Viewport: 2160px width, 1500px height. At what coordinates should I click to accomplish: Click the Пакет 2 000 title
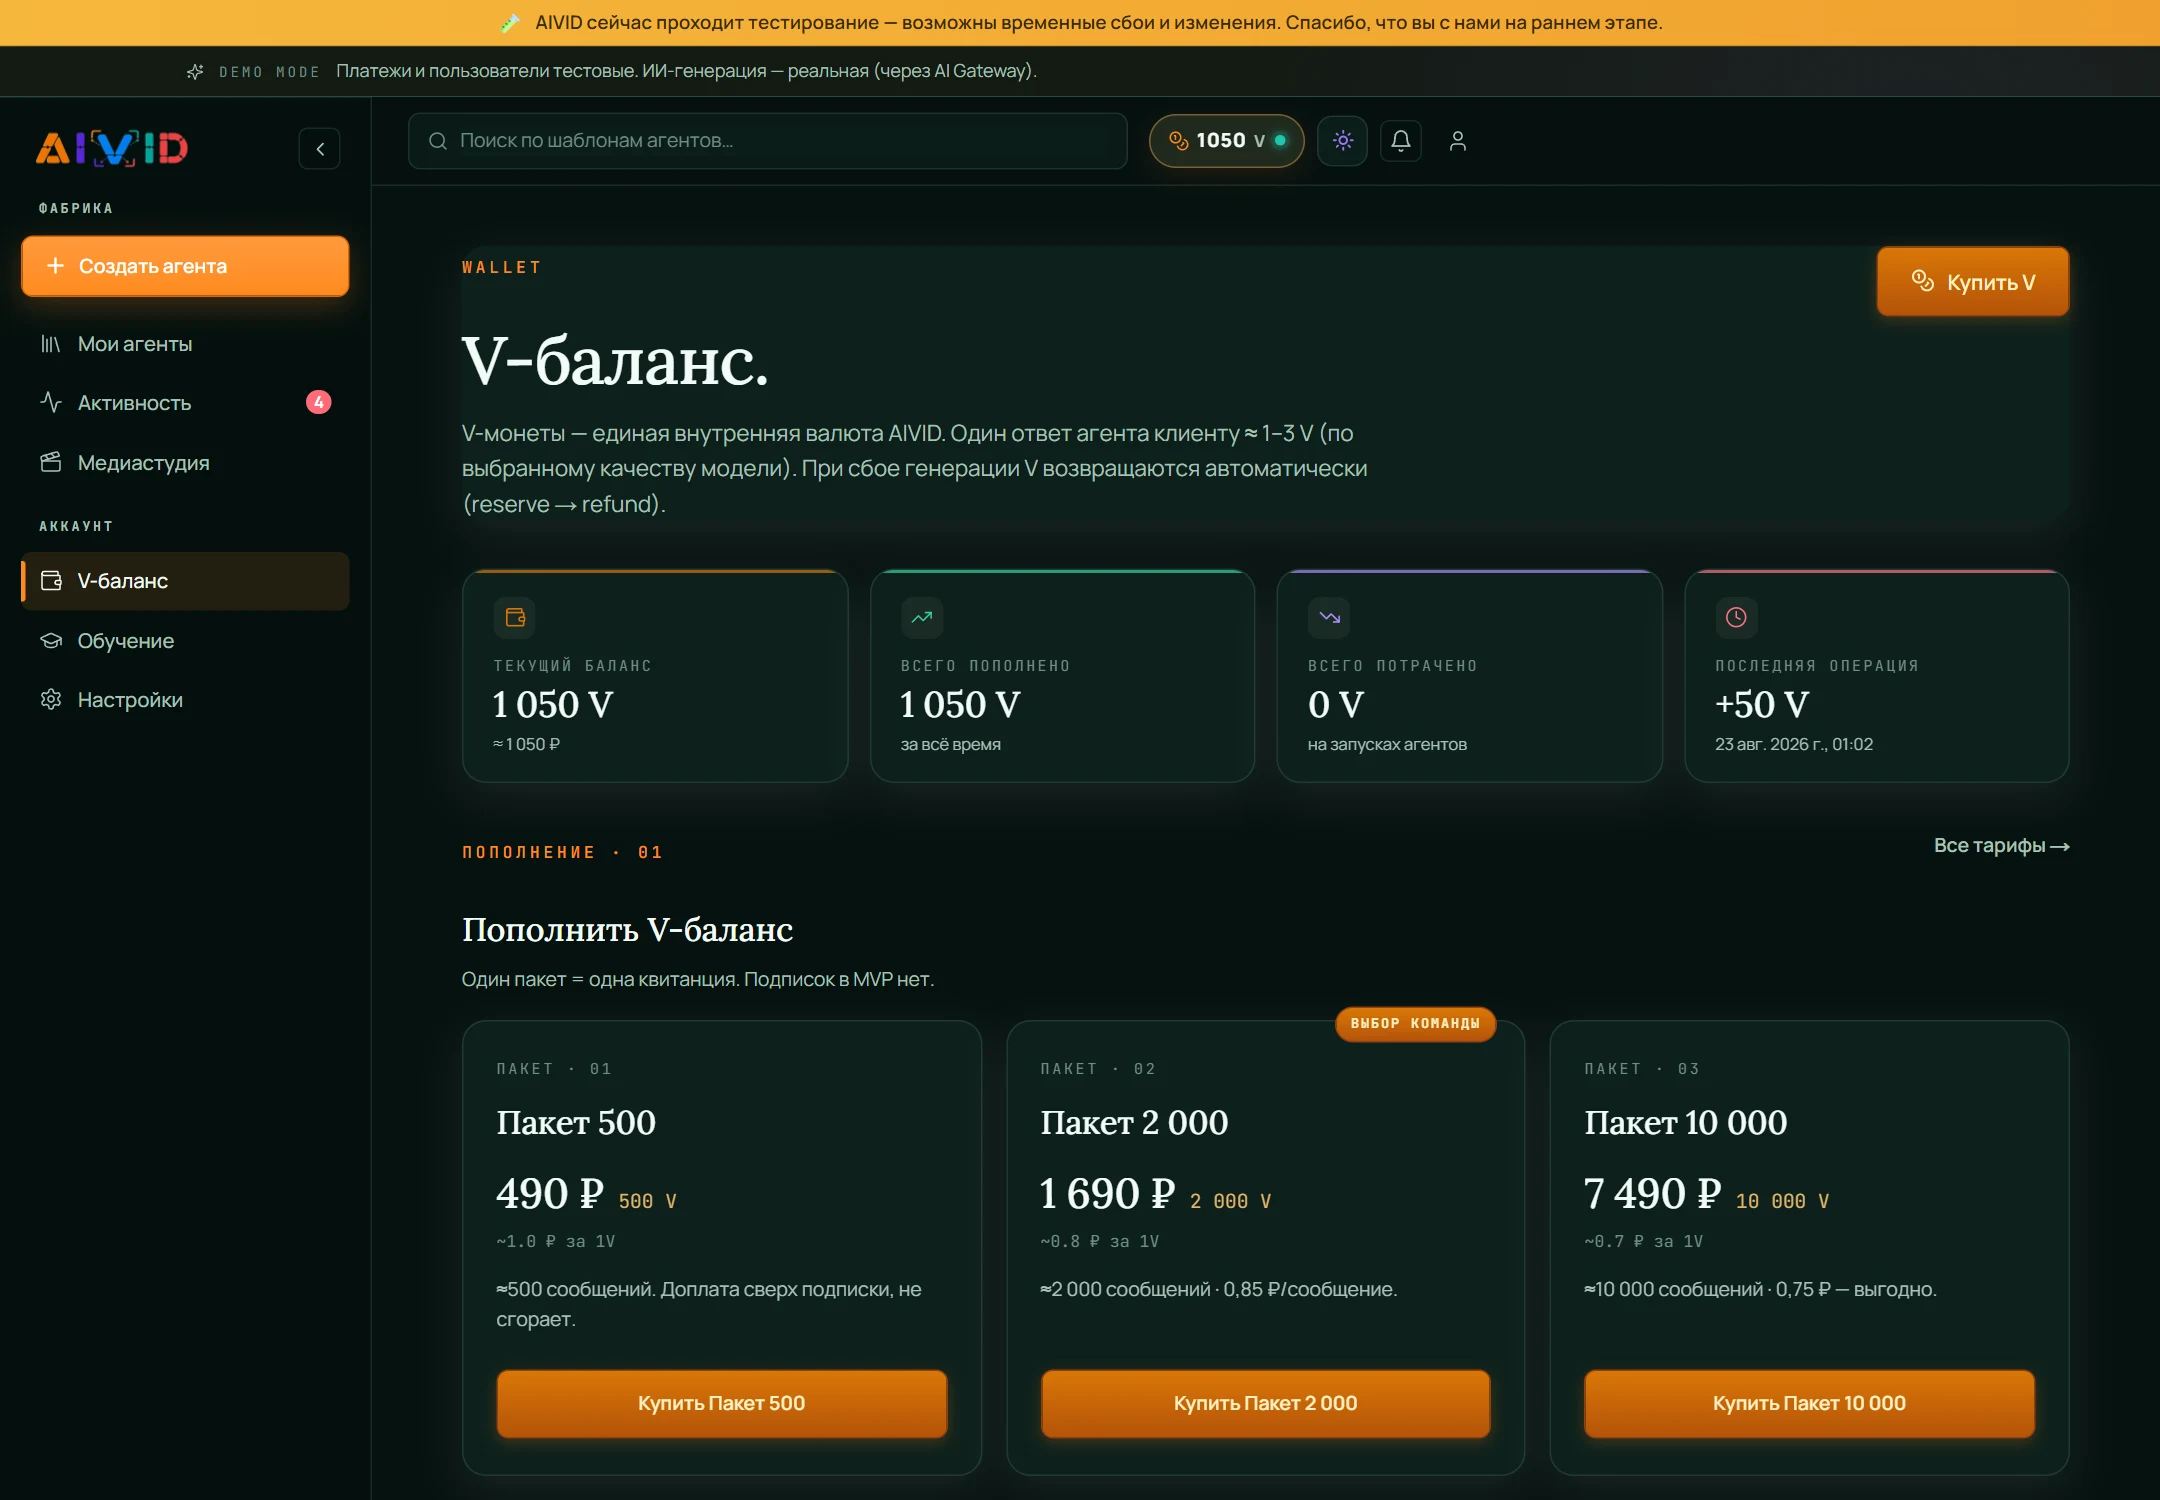1134,1123
